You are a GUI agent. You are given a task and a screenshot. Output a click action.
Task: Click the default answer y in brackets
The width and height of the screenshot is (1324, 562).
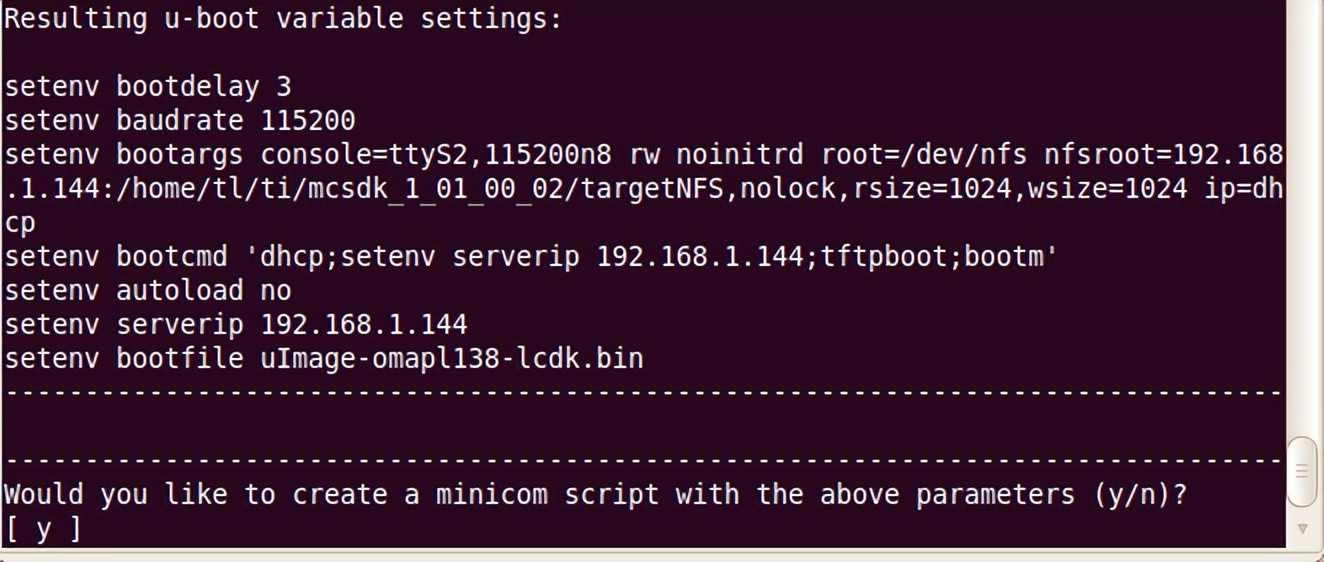(x=43, y=529)
